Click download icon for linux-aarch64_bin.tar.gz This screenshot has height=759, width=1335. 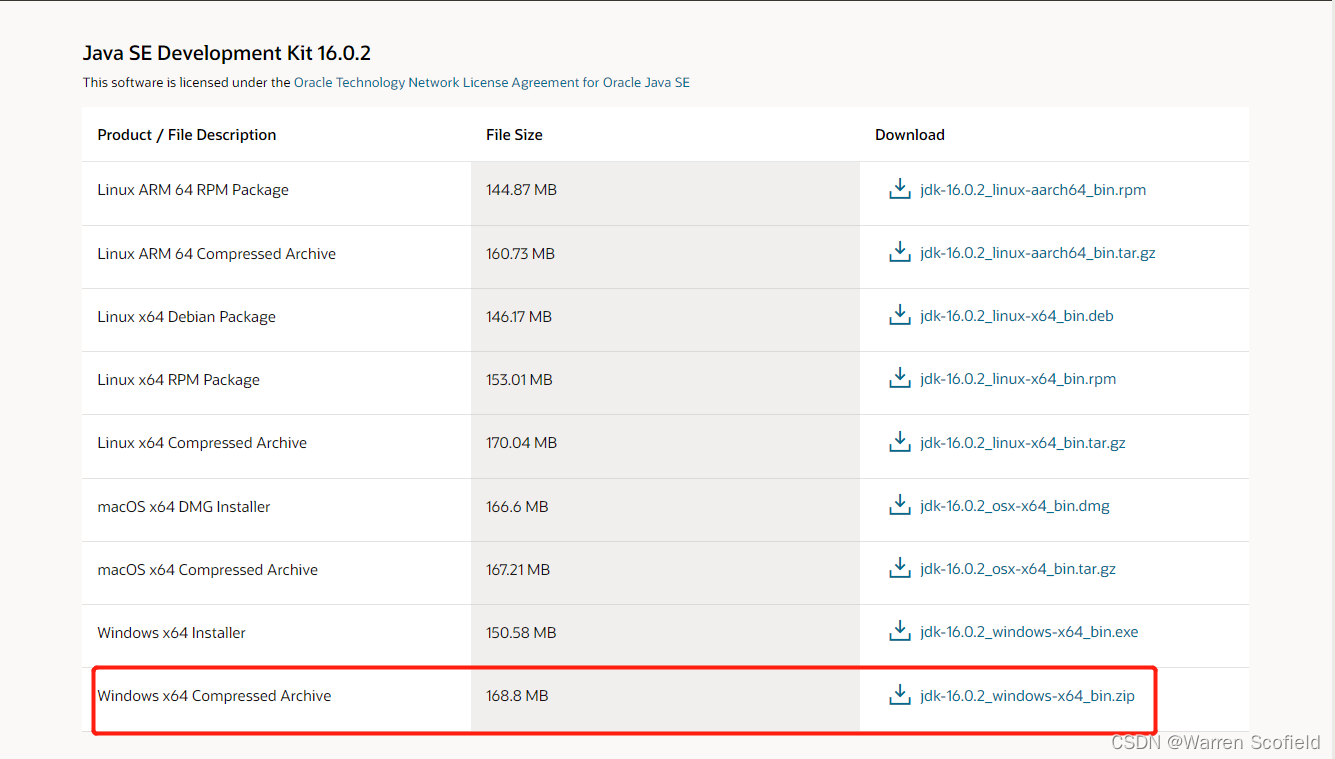pos(900,252)
